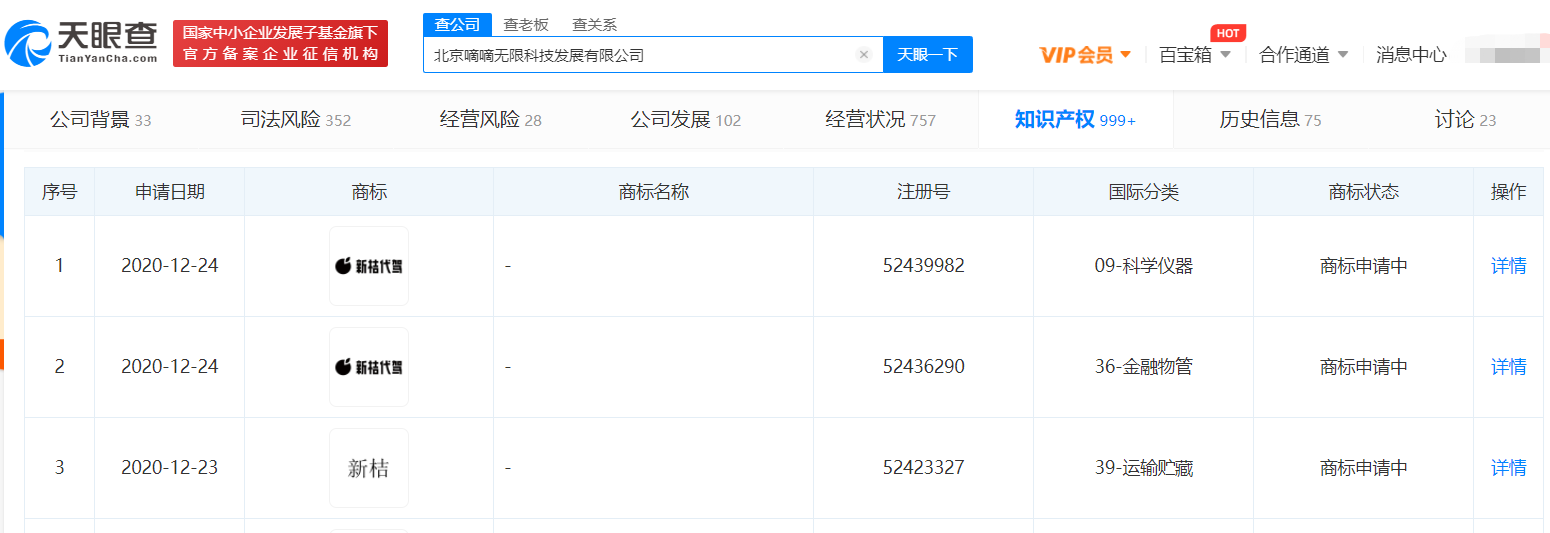Clear the search box with the X icon

tap(864, 55)
